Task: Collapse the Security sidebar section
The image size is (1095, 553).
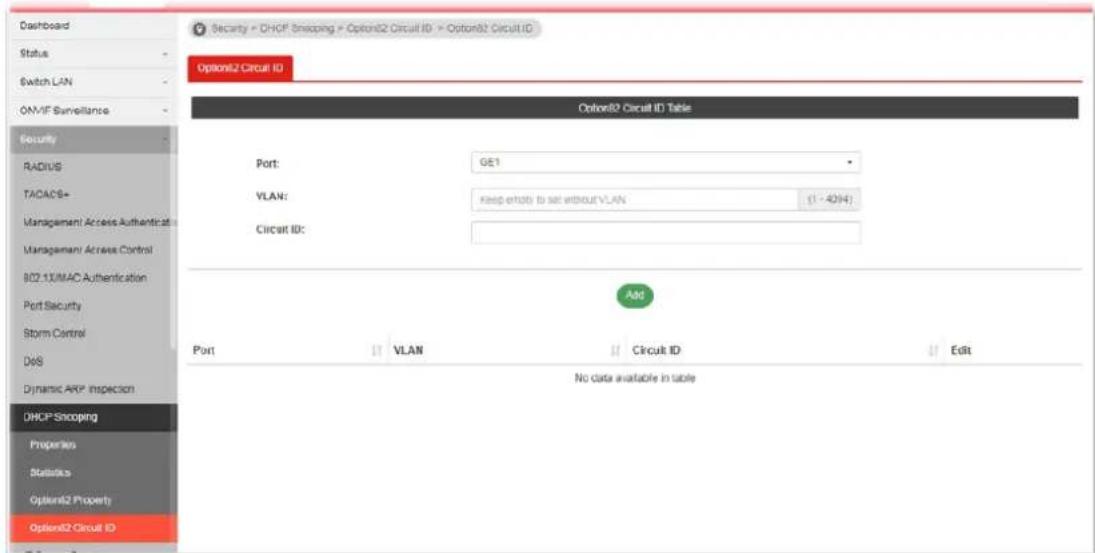Action: point(94,140)
